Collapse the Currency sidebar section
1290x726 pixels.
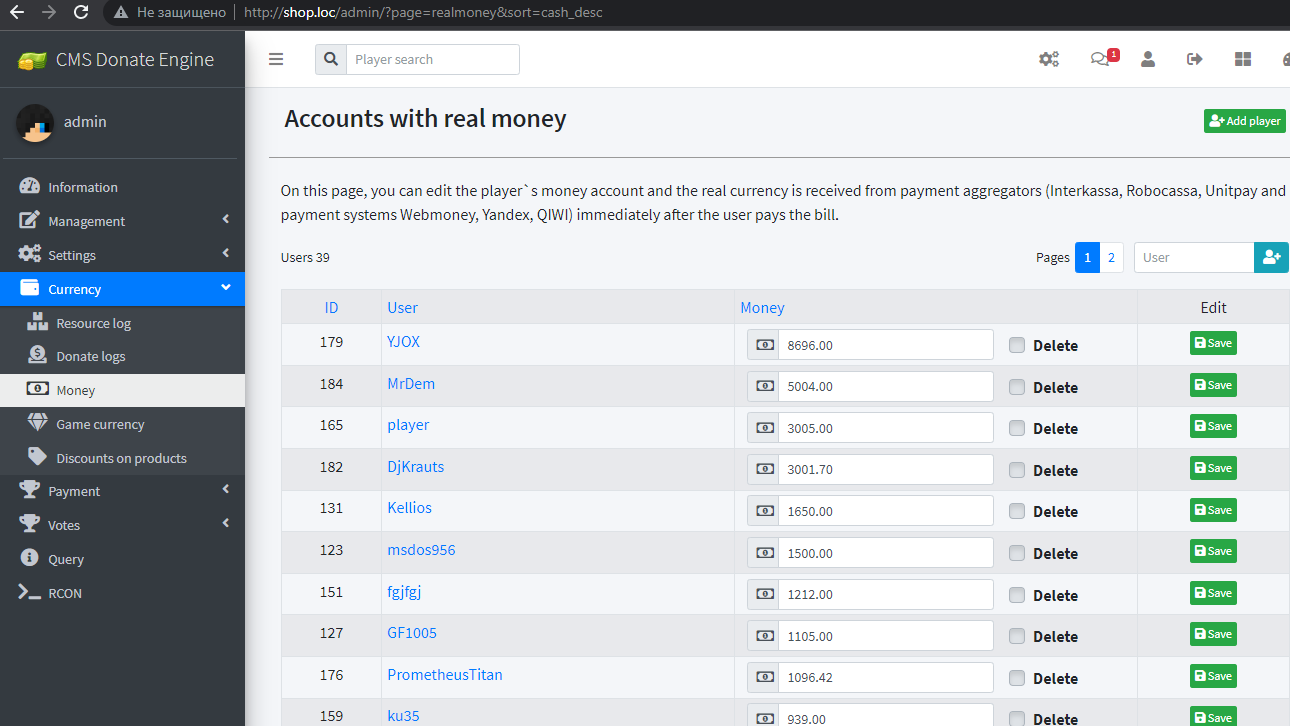pos(122,289)
